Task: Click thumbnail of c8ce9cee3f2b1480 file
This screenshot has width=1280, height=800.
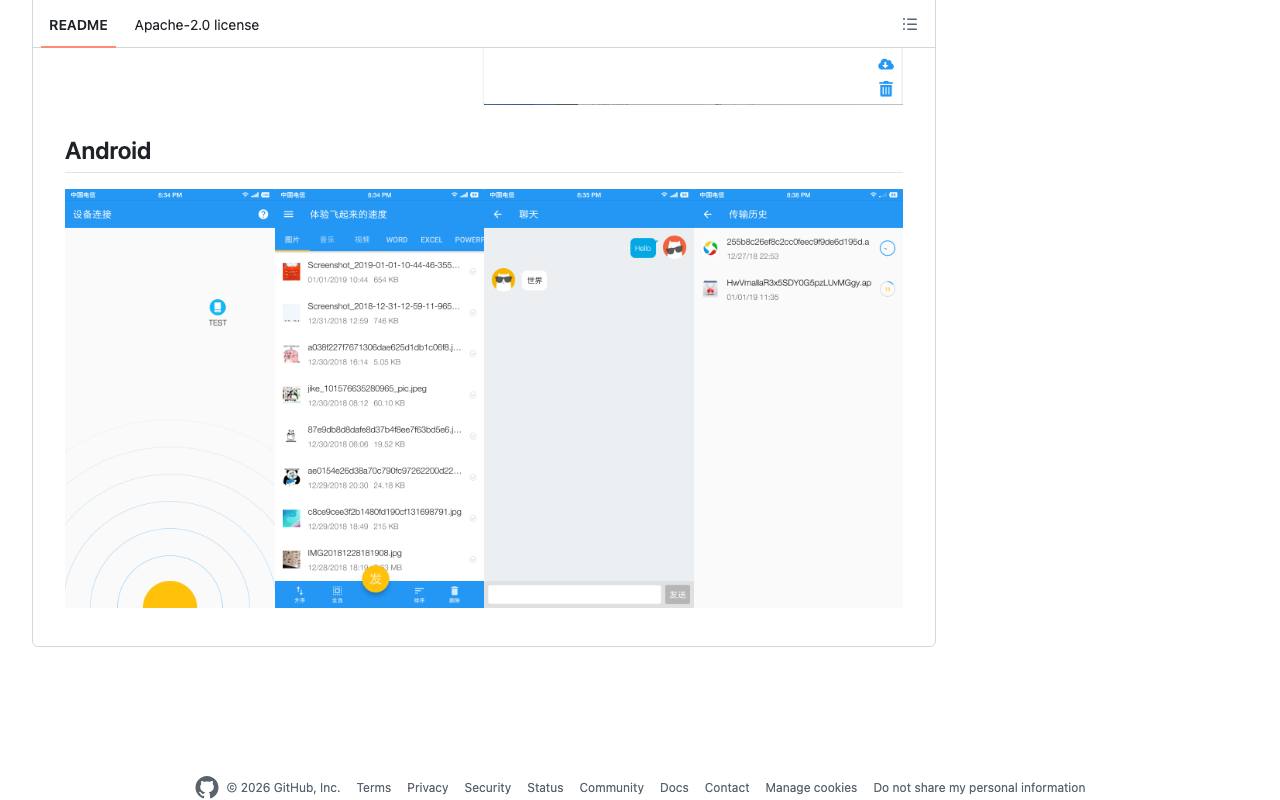Action: pyautogui.click(x=291, y=518)
